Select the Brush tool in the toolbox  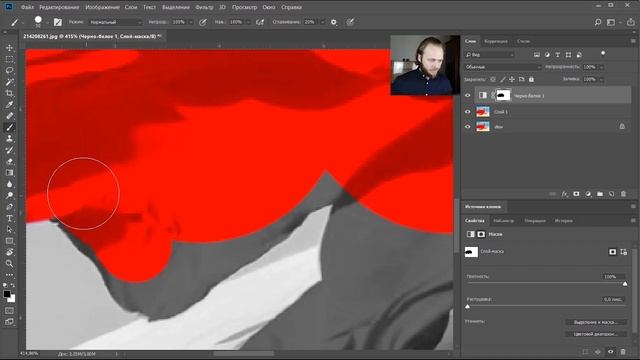pos(9,127)
